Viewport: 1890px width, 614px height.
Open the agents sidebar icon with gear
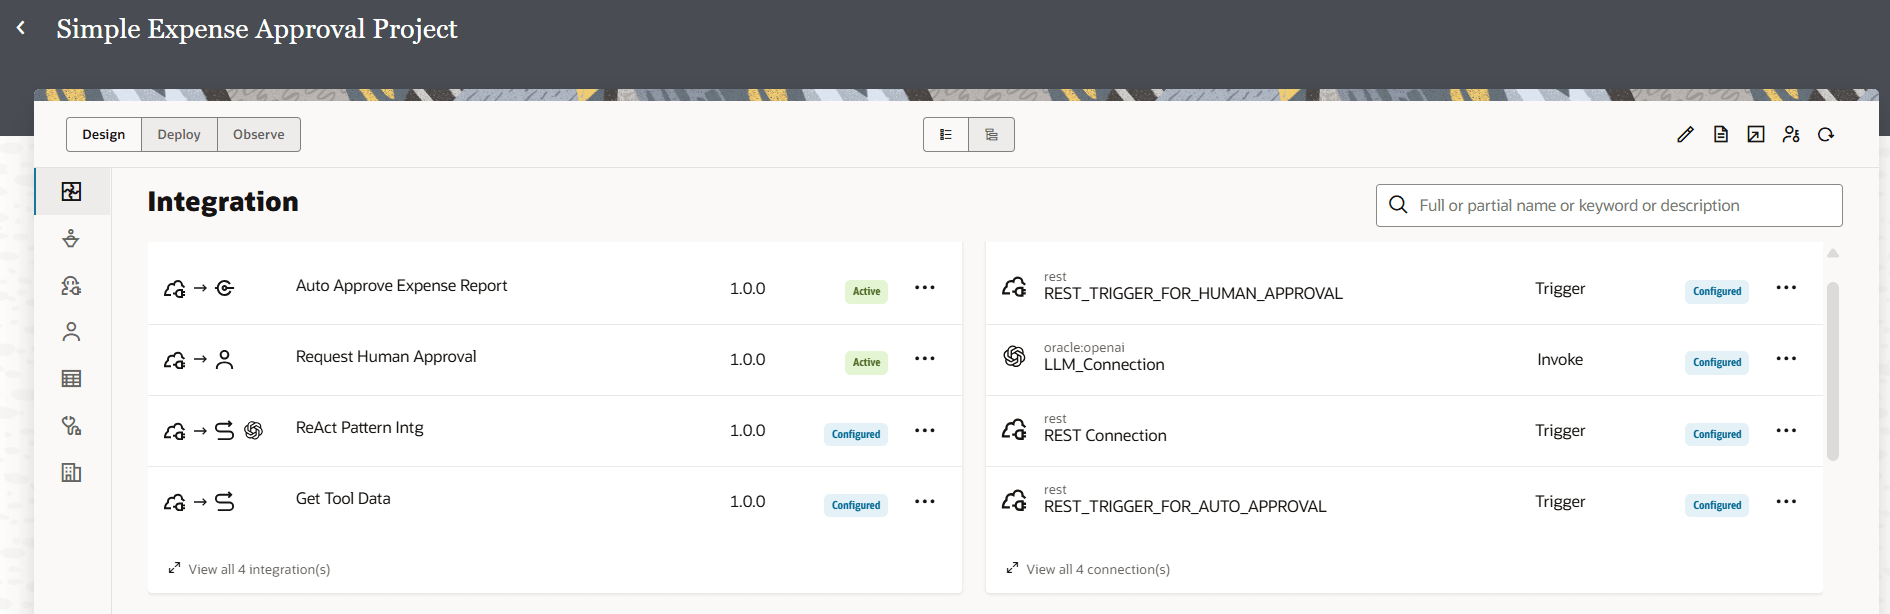[71, 285]
